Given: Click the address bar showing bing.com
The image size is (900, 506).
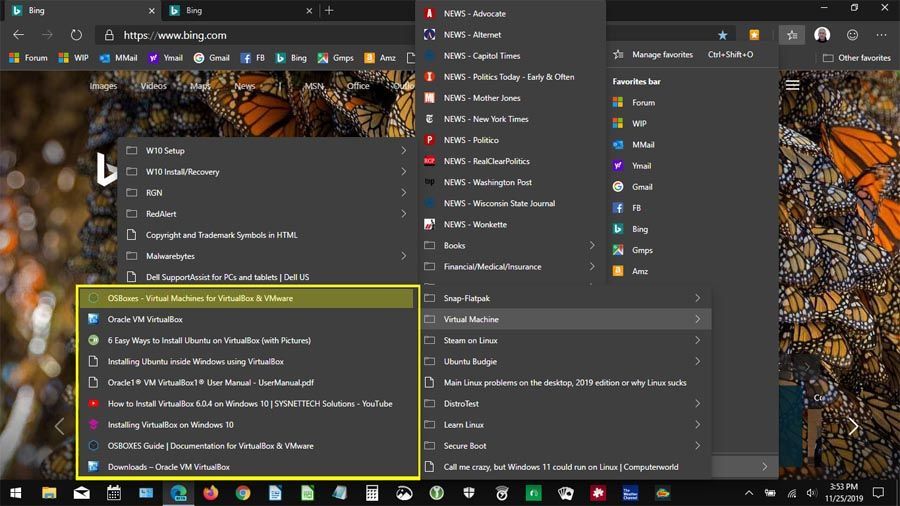Looking at the screenshot, I should click(253, 35).
